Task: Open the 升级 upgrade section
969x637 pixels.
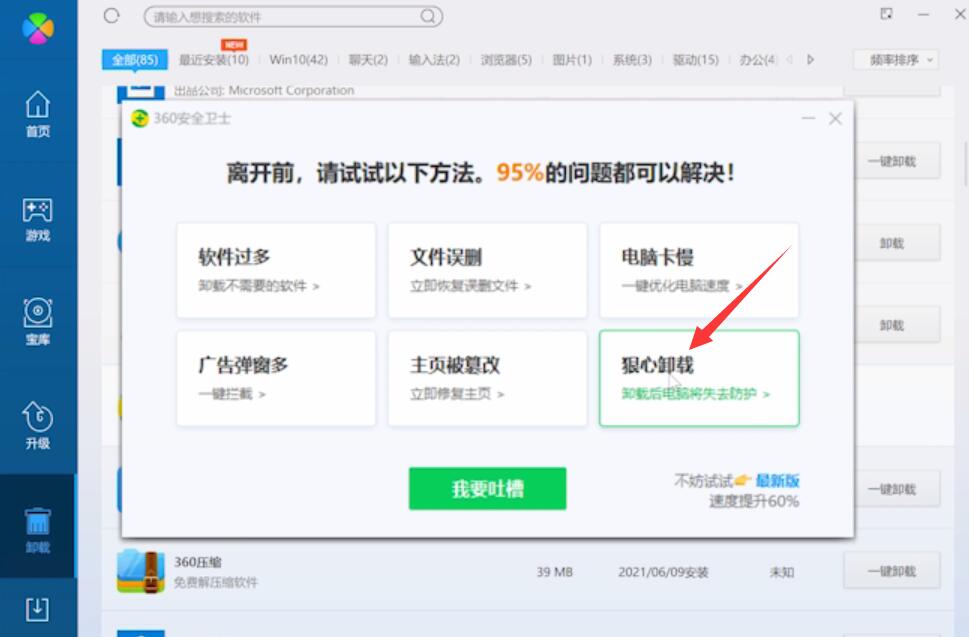Action: tap(38, 426)
